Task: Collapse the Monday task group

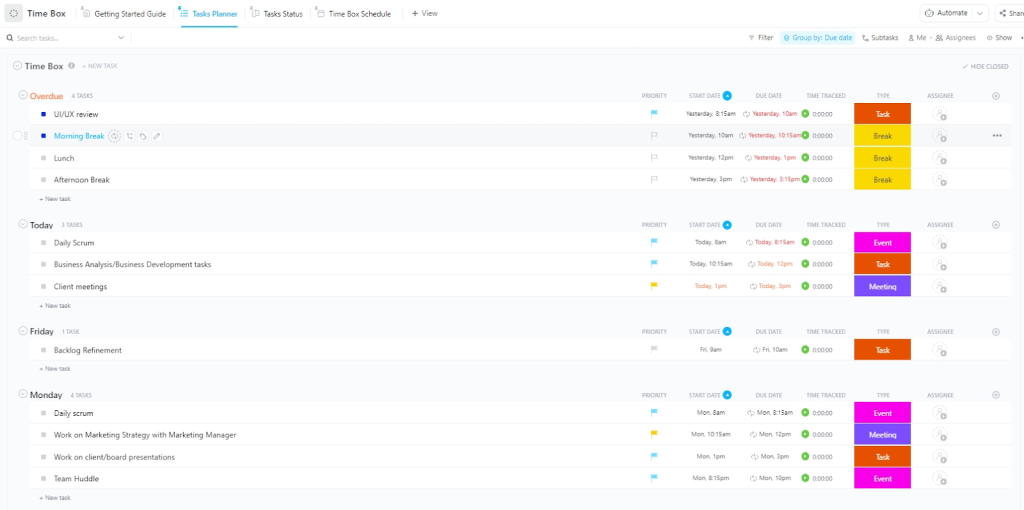Action: coord(23,395)
